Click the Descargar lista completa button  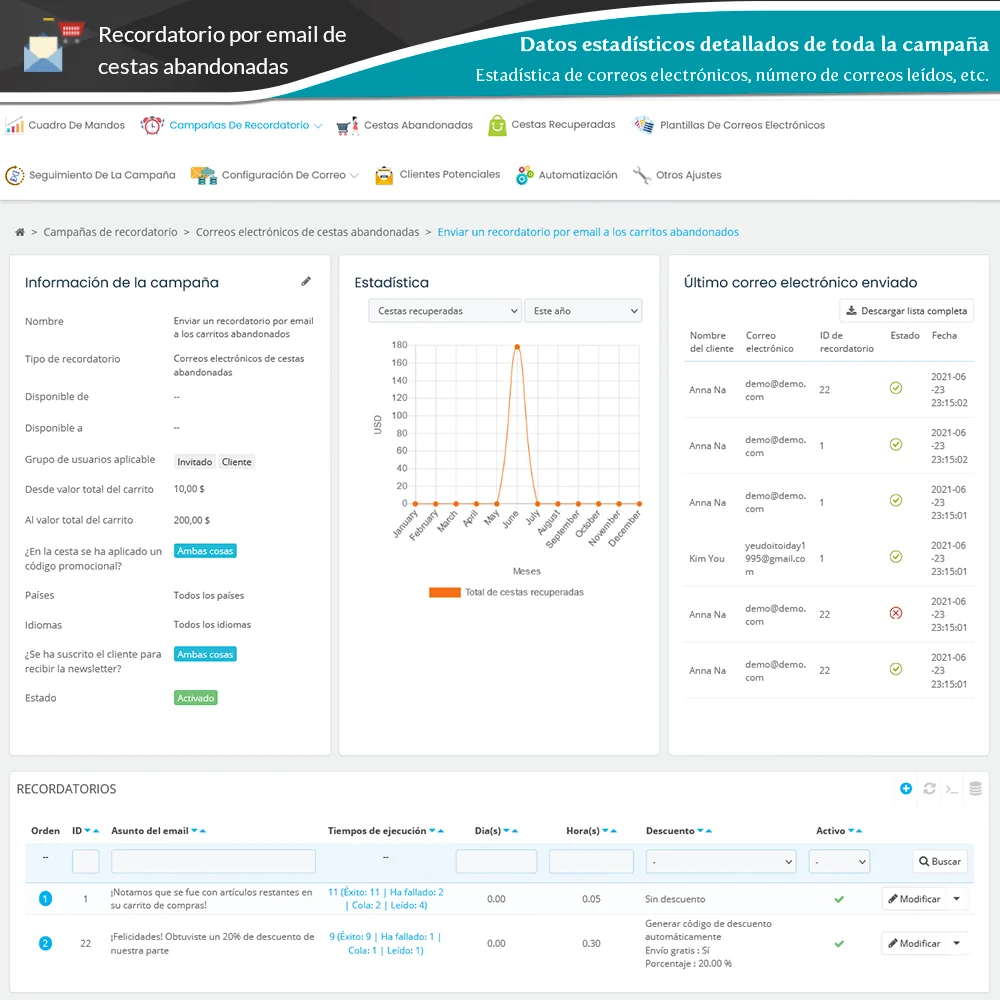(906, 310)
